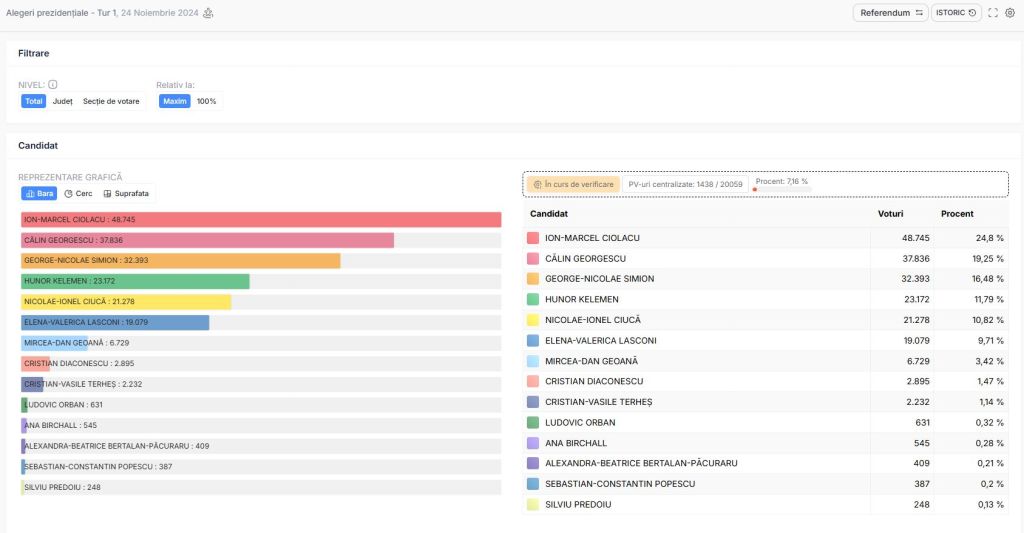Screen dimensions: 1024x533
Task: Click the history clock icon in ISTORIC
Action: tap(973, 13)
